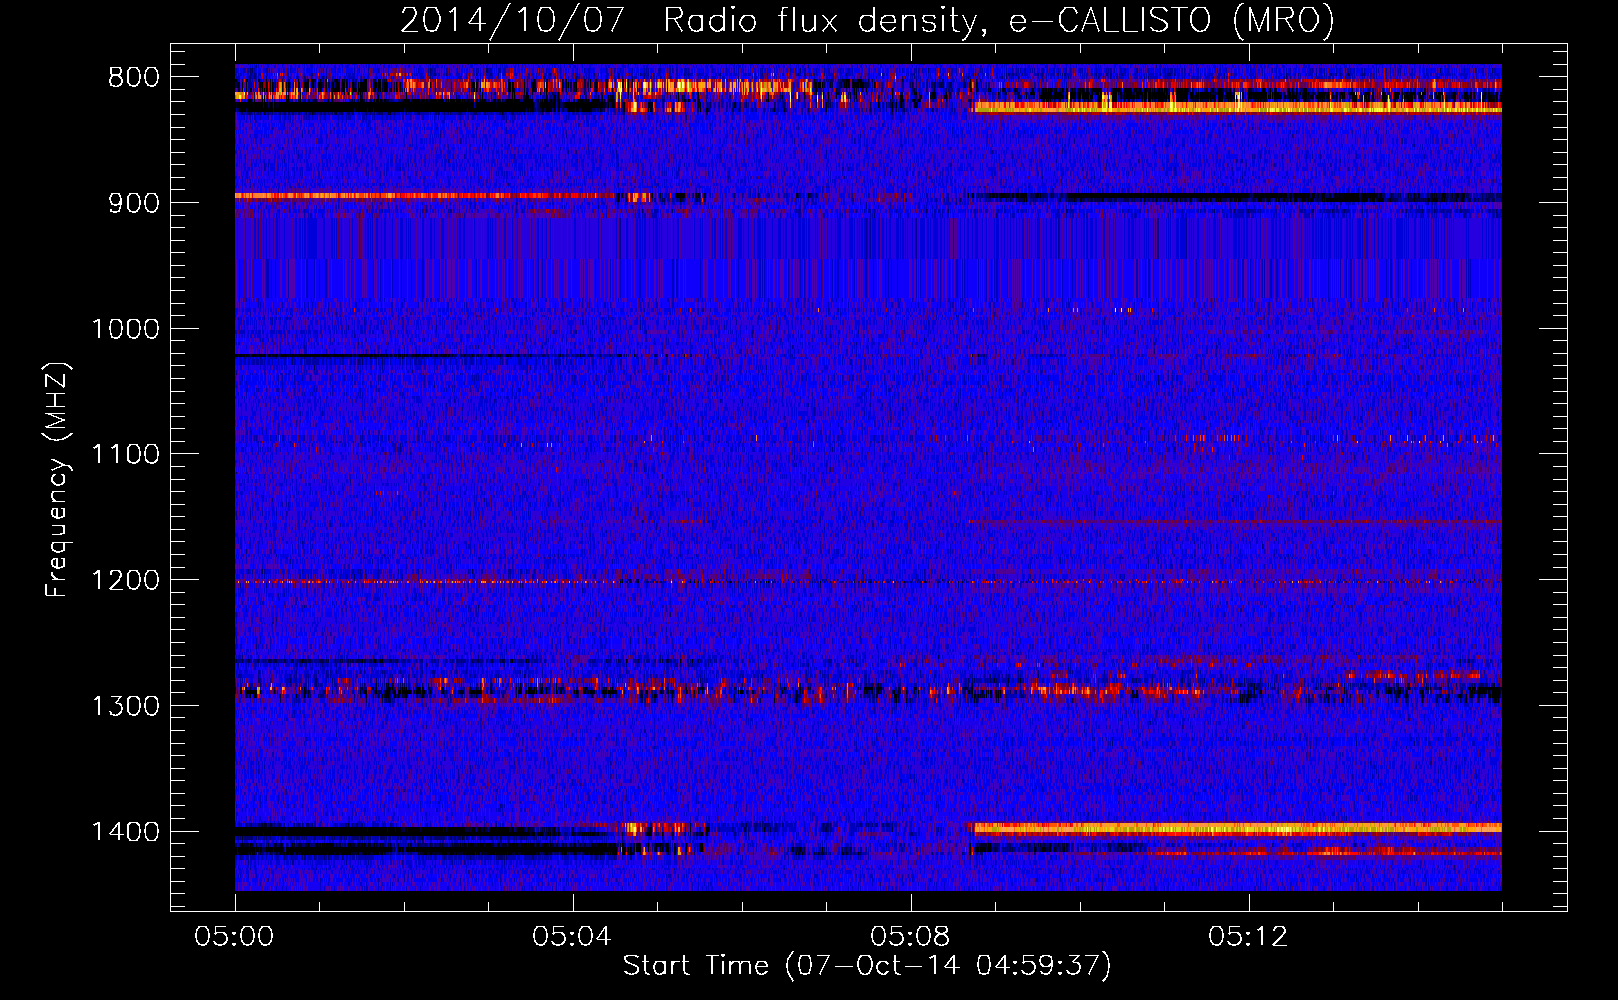Click the "05:08" time tick label
This screenshot has height=1000, width=1618.
(x=910, y=937)
